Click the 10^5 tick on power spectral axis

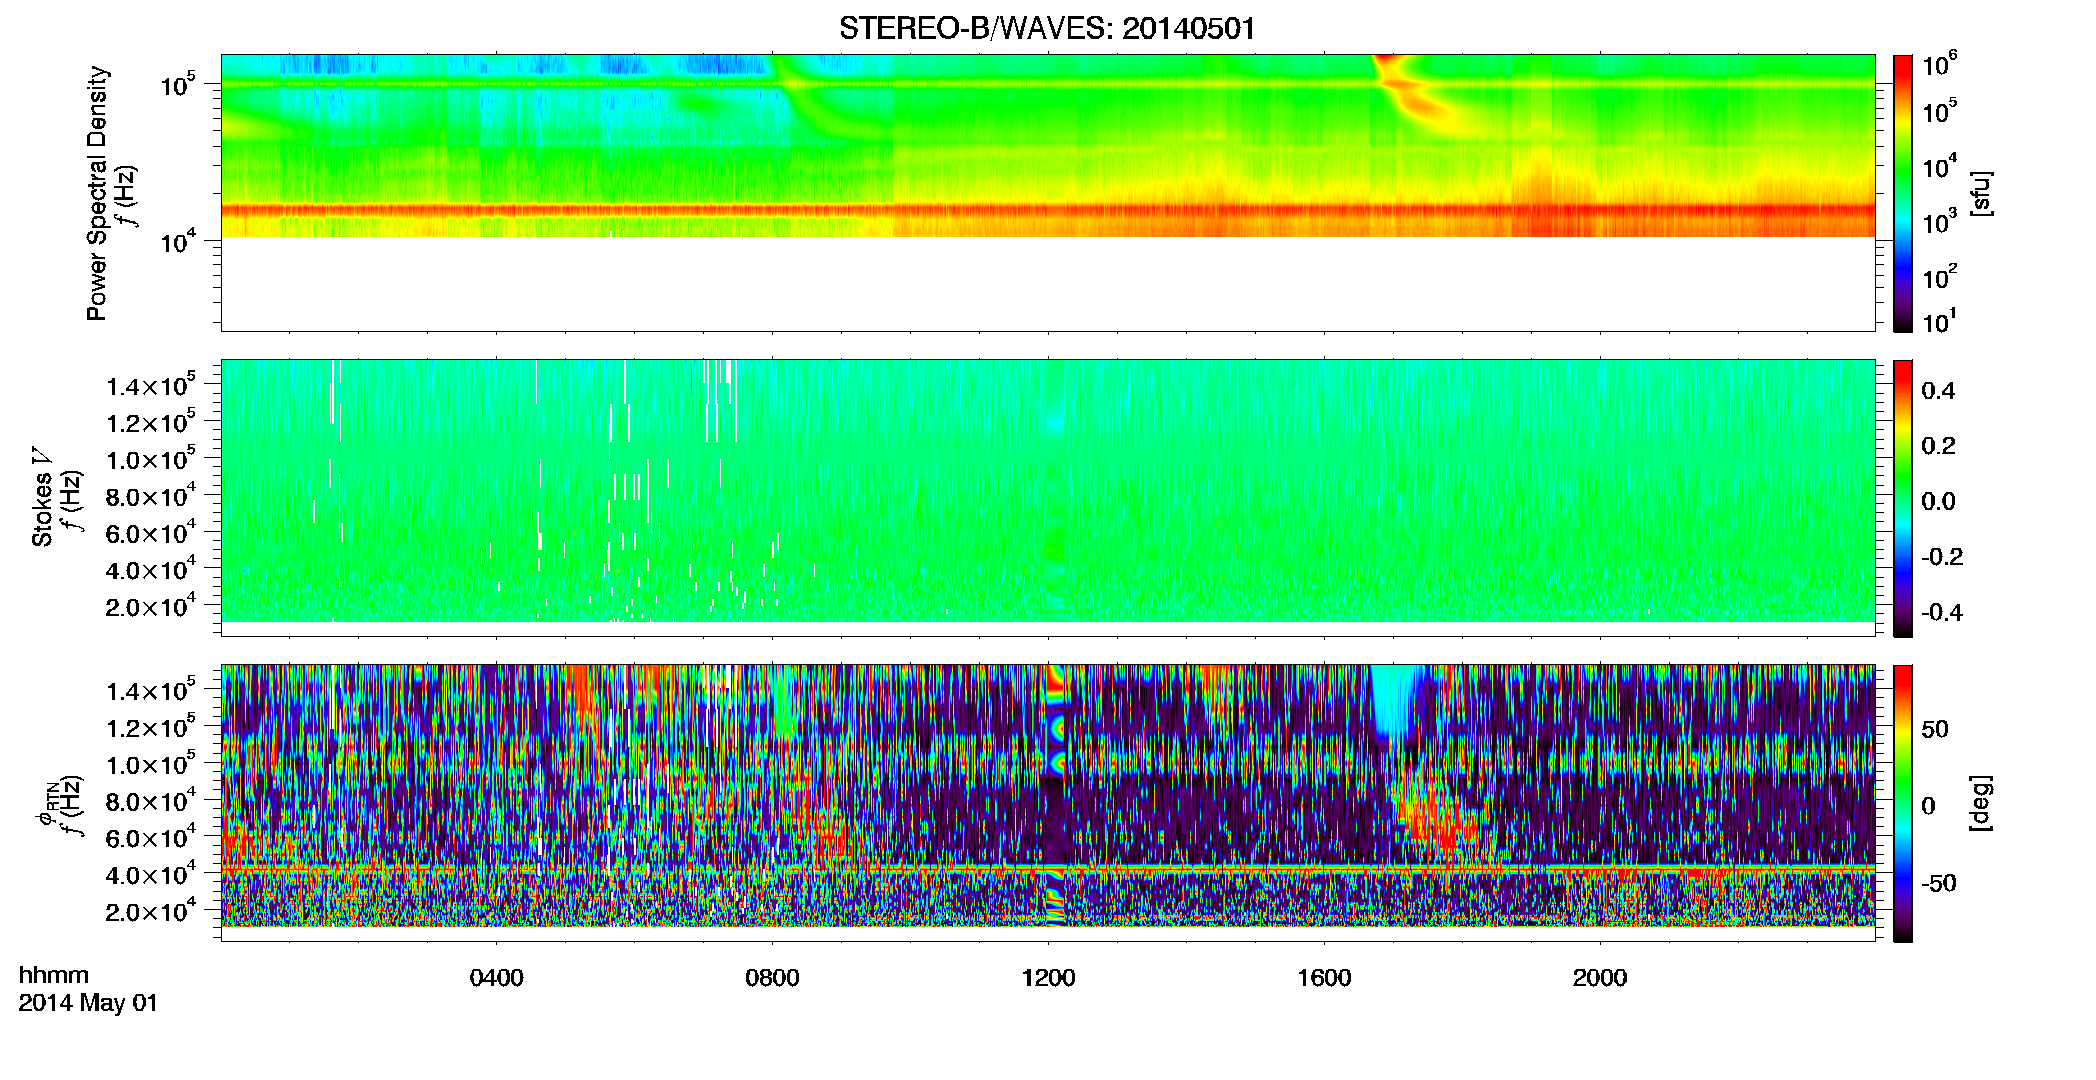coord(178,84)
